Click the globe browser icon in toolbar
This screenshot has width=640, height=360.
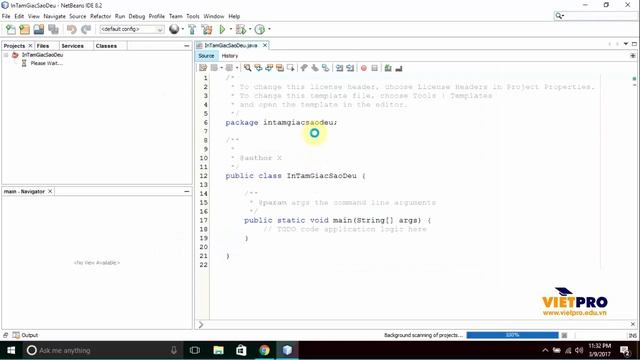(x=174, y=29)
